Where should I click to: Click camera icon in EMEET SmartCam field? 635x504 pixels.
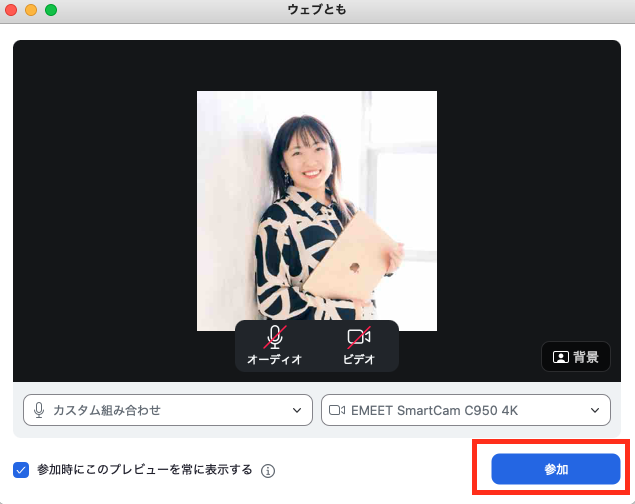click(x=337, y=410)
